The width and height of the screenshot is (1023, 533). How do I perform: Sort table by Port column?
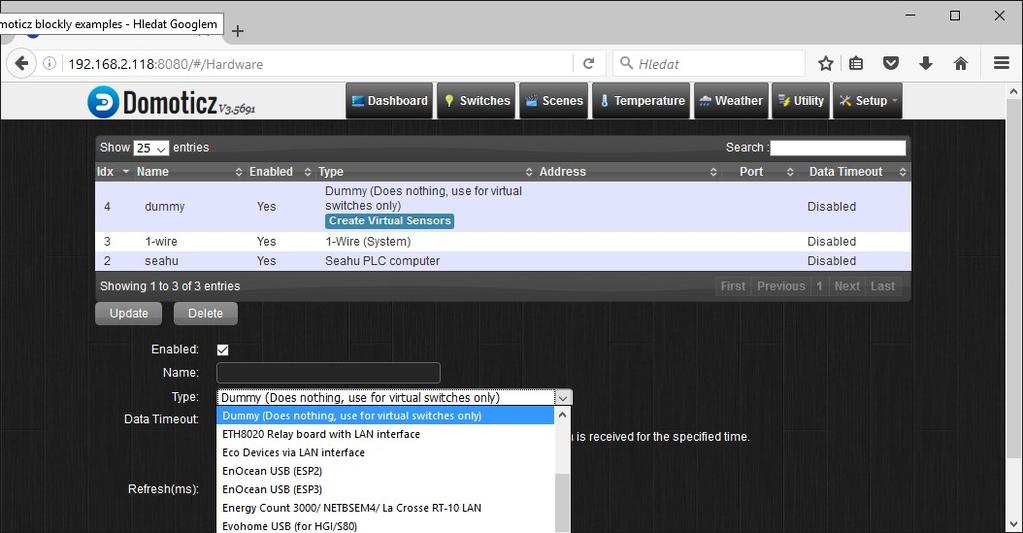coord(759,172)
